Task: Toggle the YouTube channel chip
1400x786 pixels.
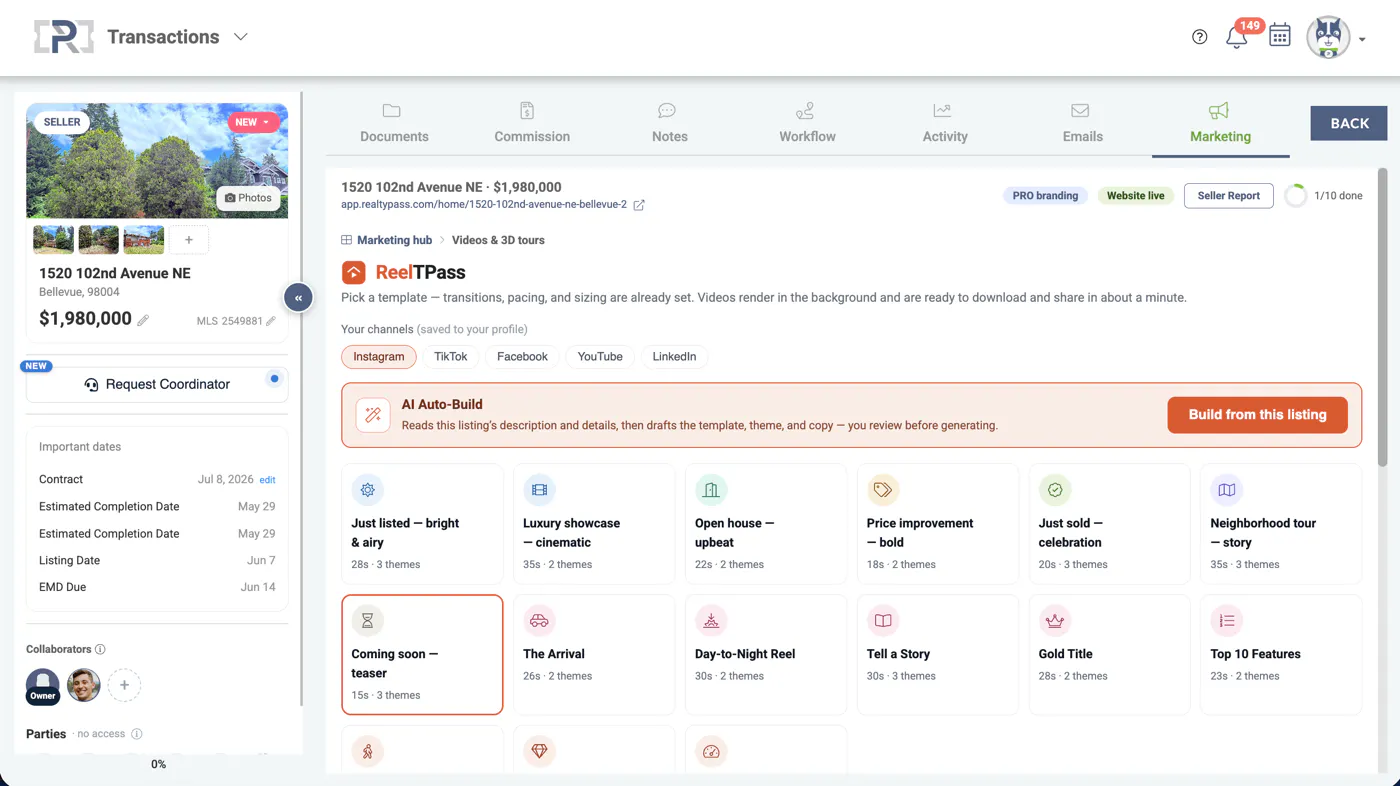Action: coord(600,357)
